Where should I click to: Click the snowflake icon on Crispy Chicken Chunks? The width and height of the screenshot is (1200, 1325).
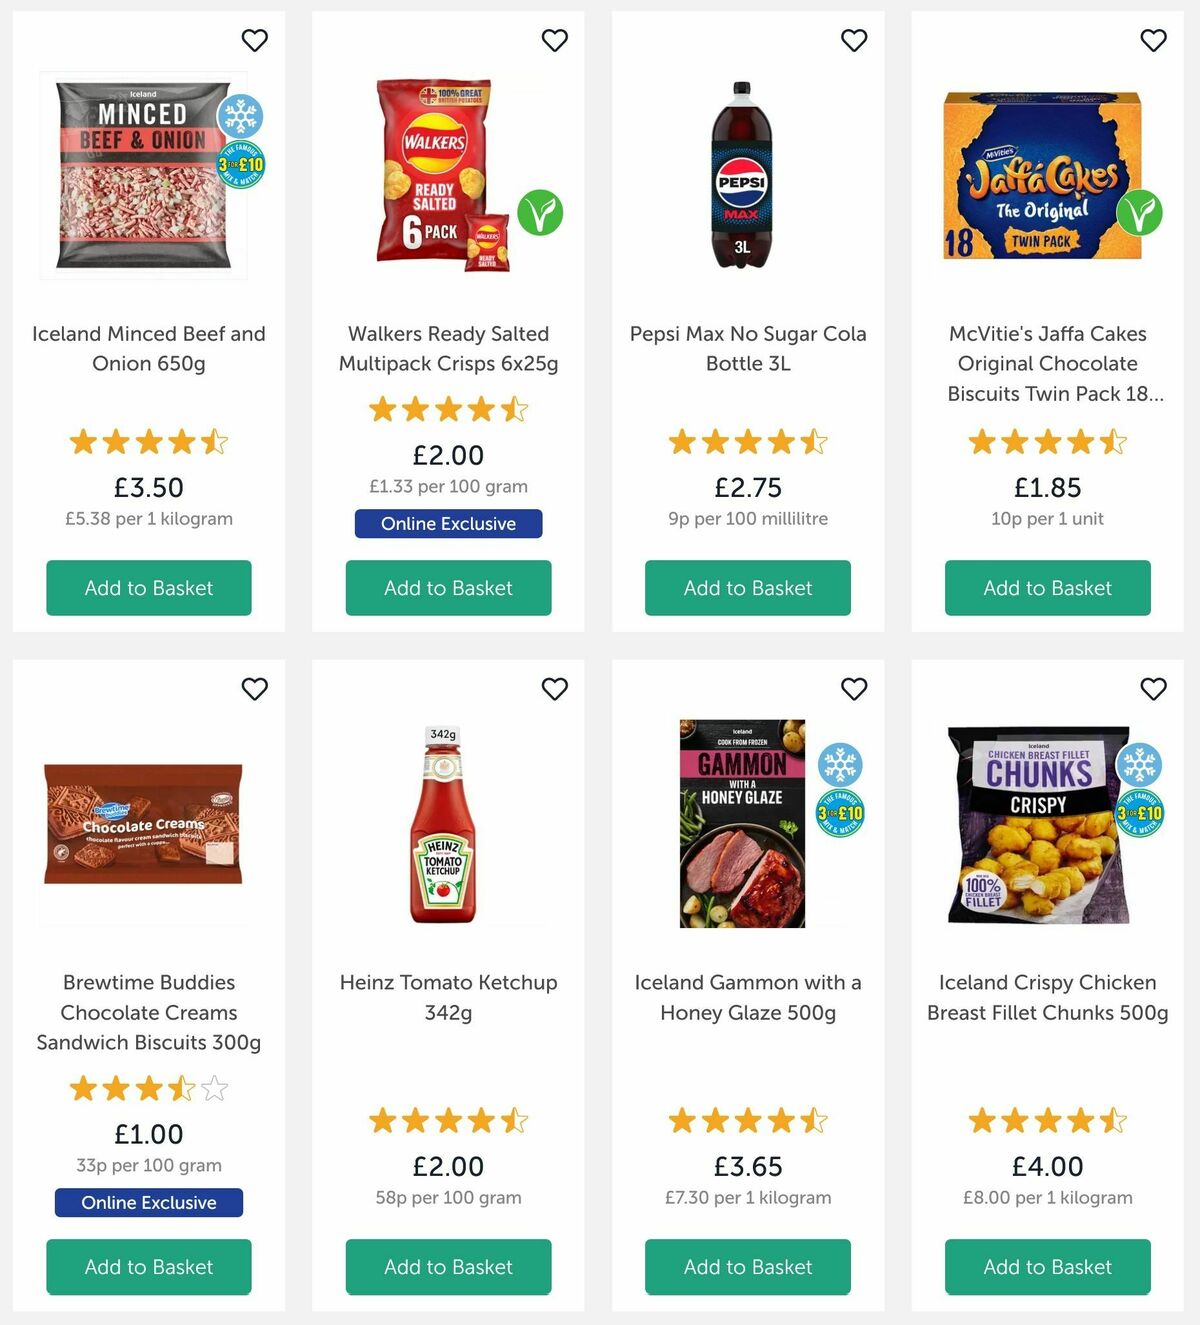1140,765
